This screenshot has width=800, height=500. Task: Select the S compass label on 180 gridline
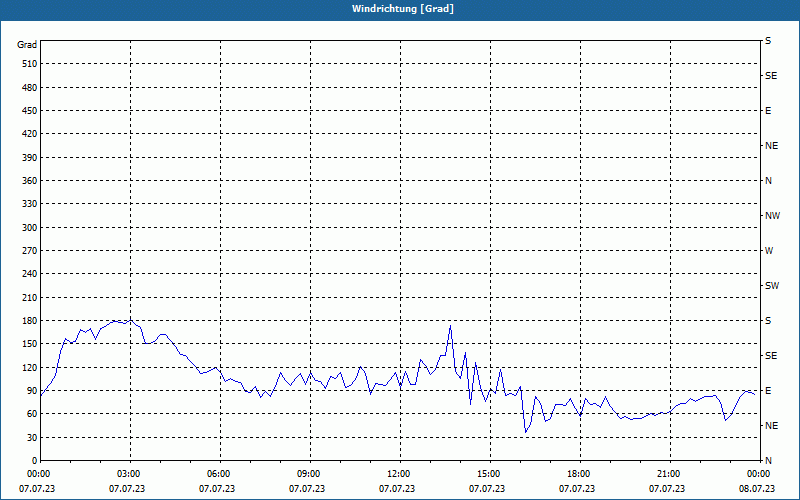(768, 320)
